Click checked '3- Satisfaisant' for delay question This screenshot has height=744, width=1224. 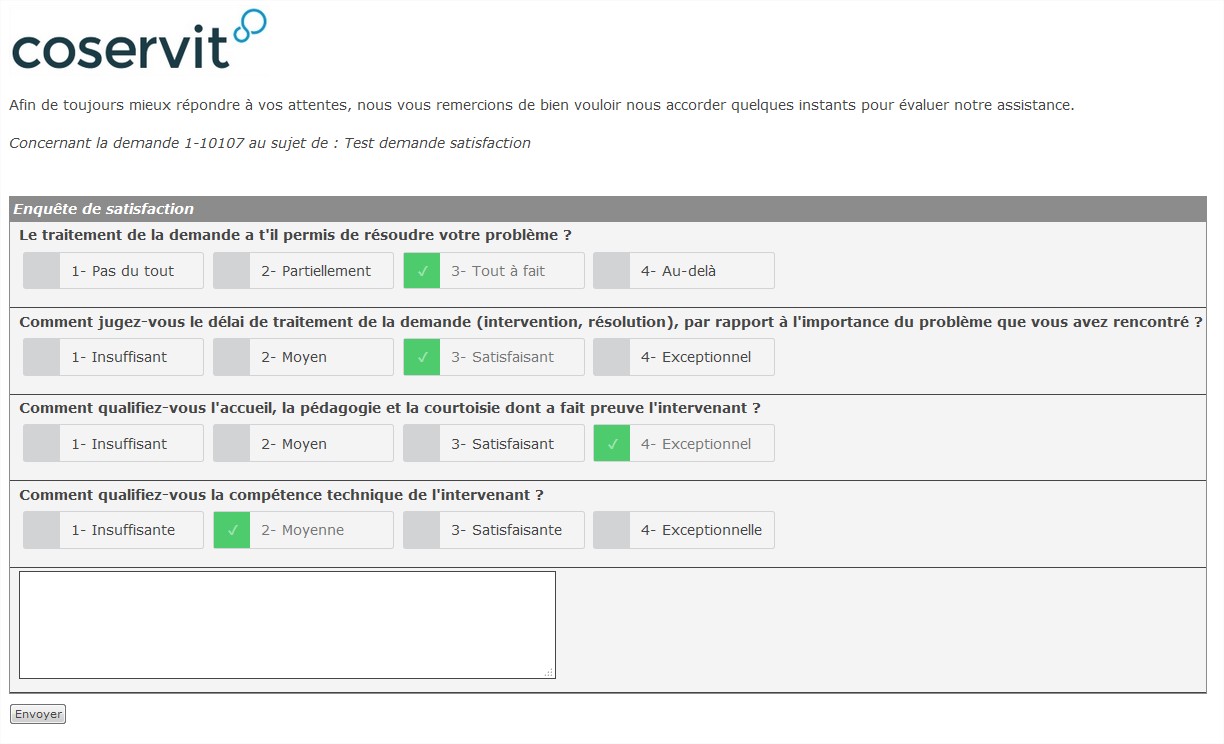coord(493,357)
